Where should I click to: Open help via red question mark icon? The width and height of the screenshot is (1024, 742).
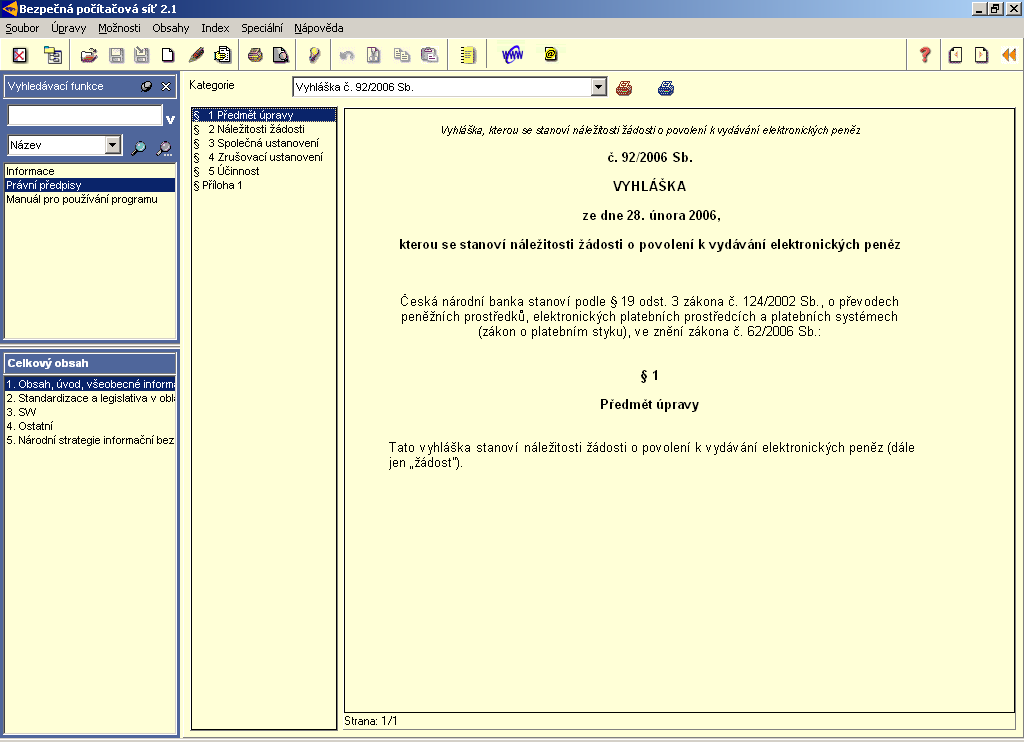coord(925,56)
